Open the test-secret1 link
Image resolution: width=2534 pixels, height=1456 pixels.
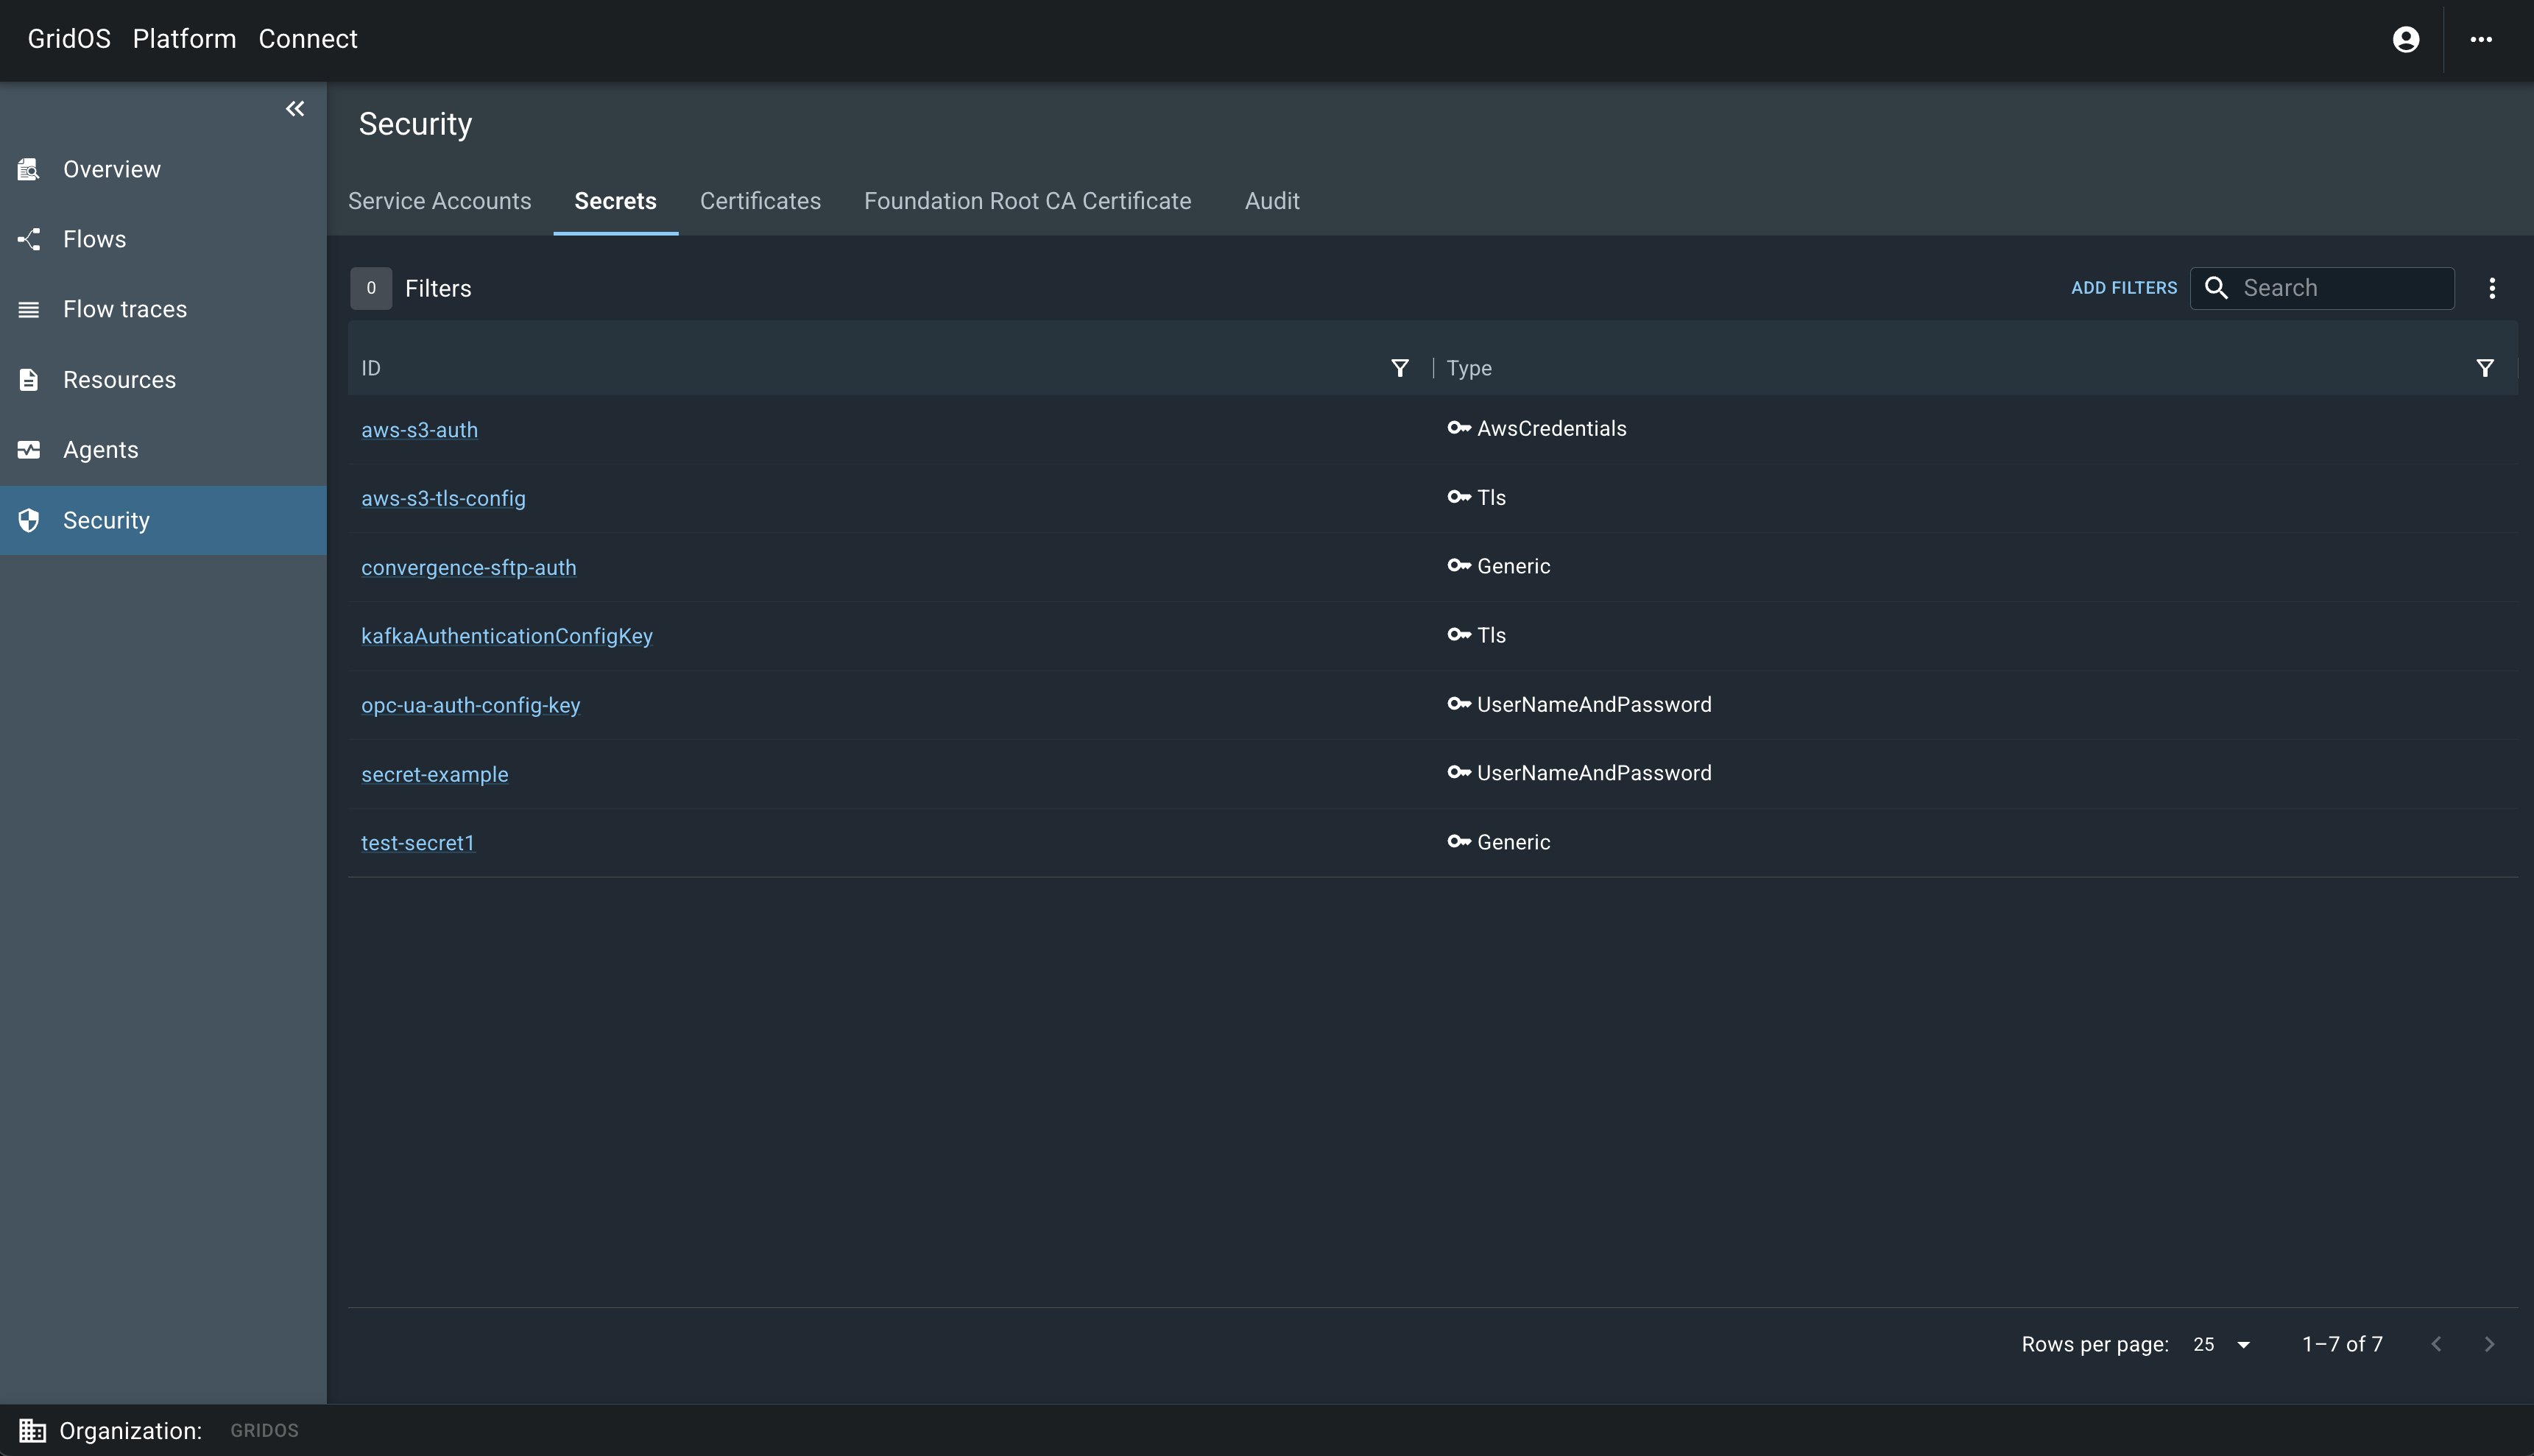[x=417, y=843]
